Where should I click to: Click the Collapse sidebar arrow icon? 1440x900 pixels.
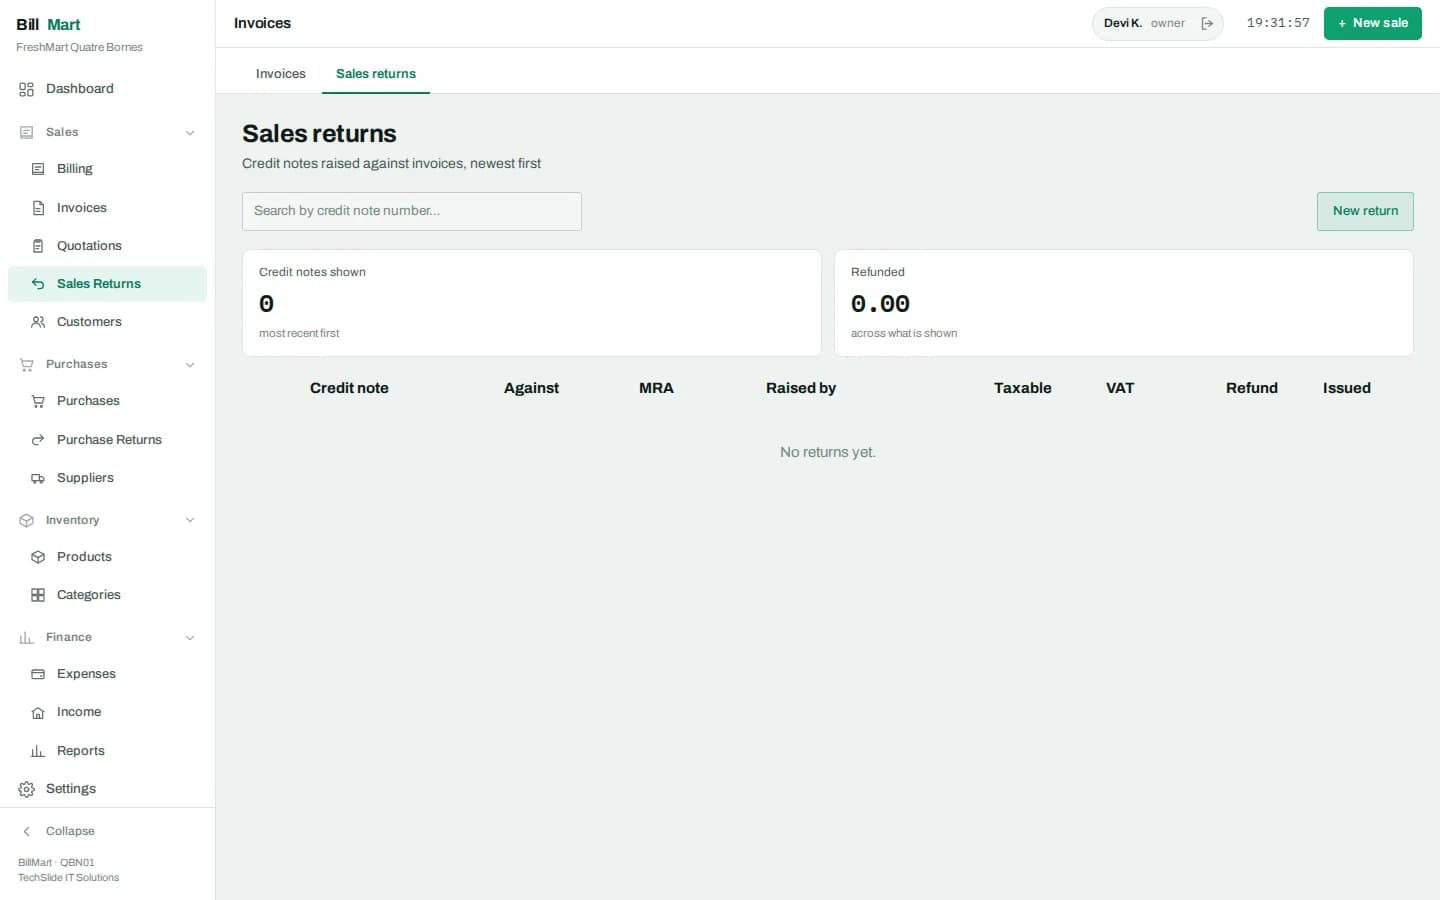coord(26,831)
